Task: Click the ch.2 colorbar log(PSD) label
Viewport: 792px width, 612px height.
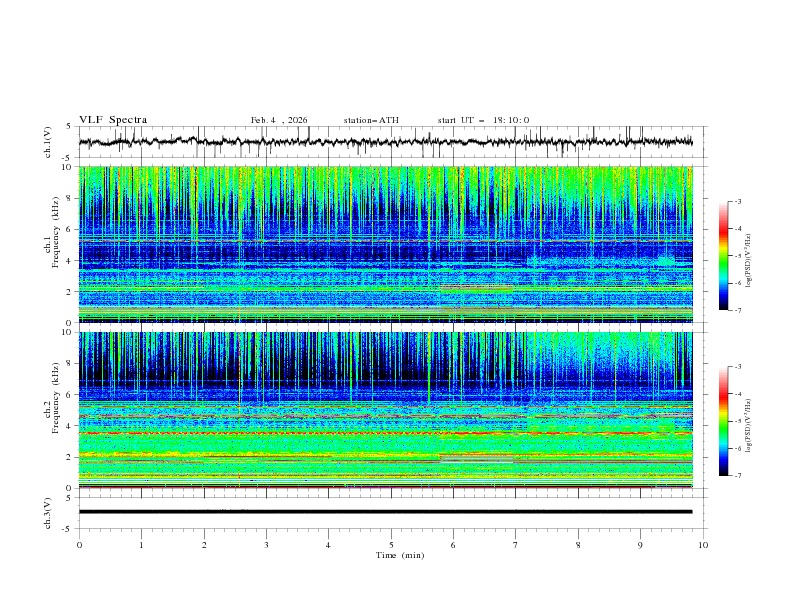Action: point(749,425)
